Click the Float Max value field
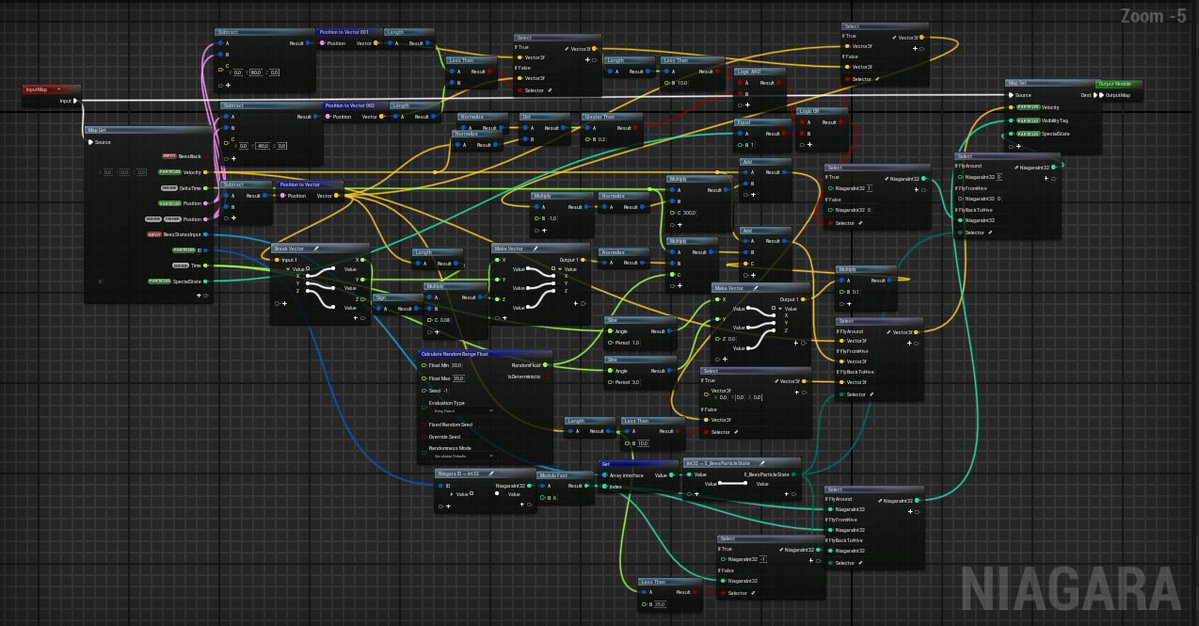1199x626 pixels. pos(458,378)
